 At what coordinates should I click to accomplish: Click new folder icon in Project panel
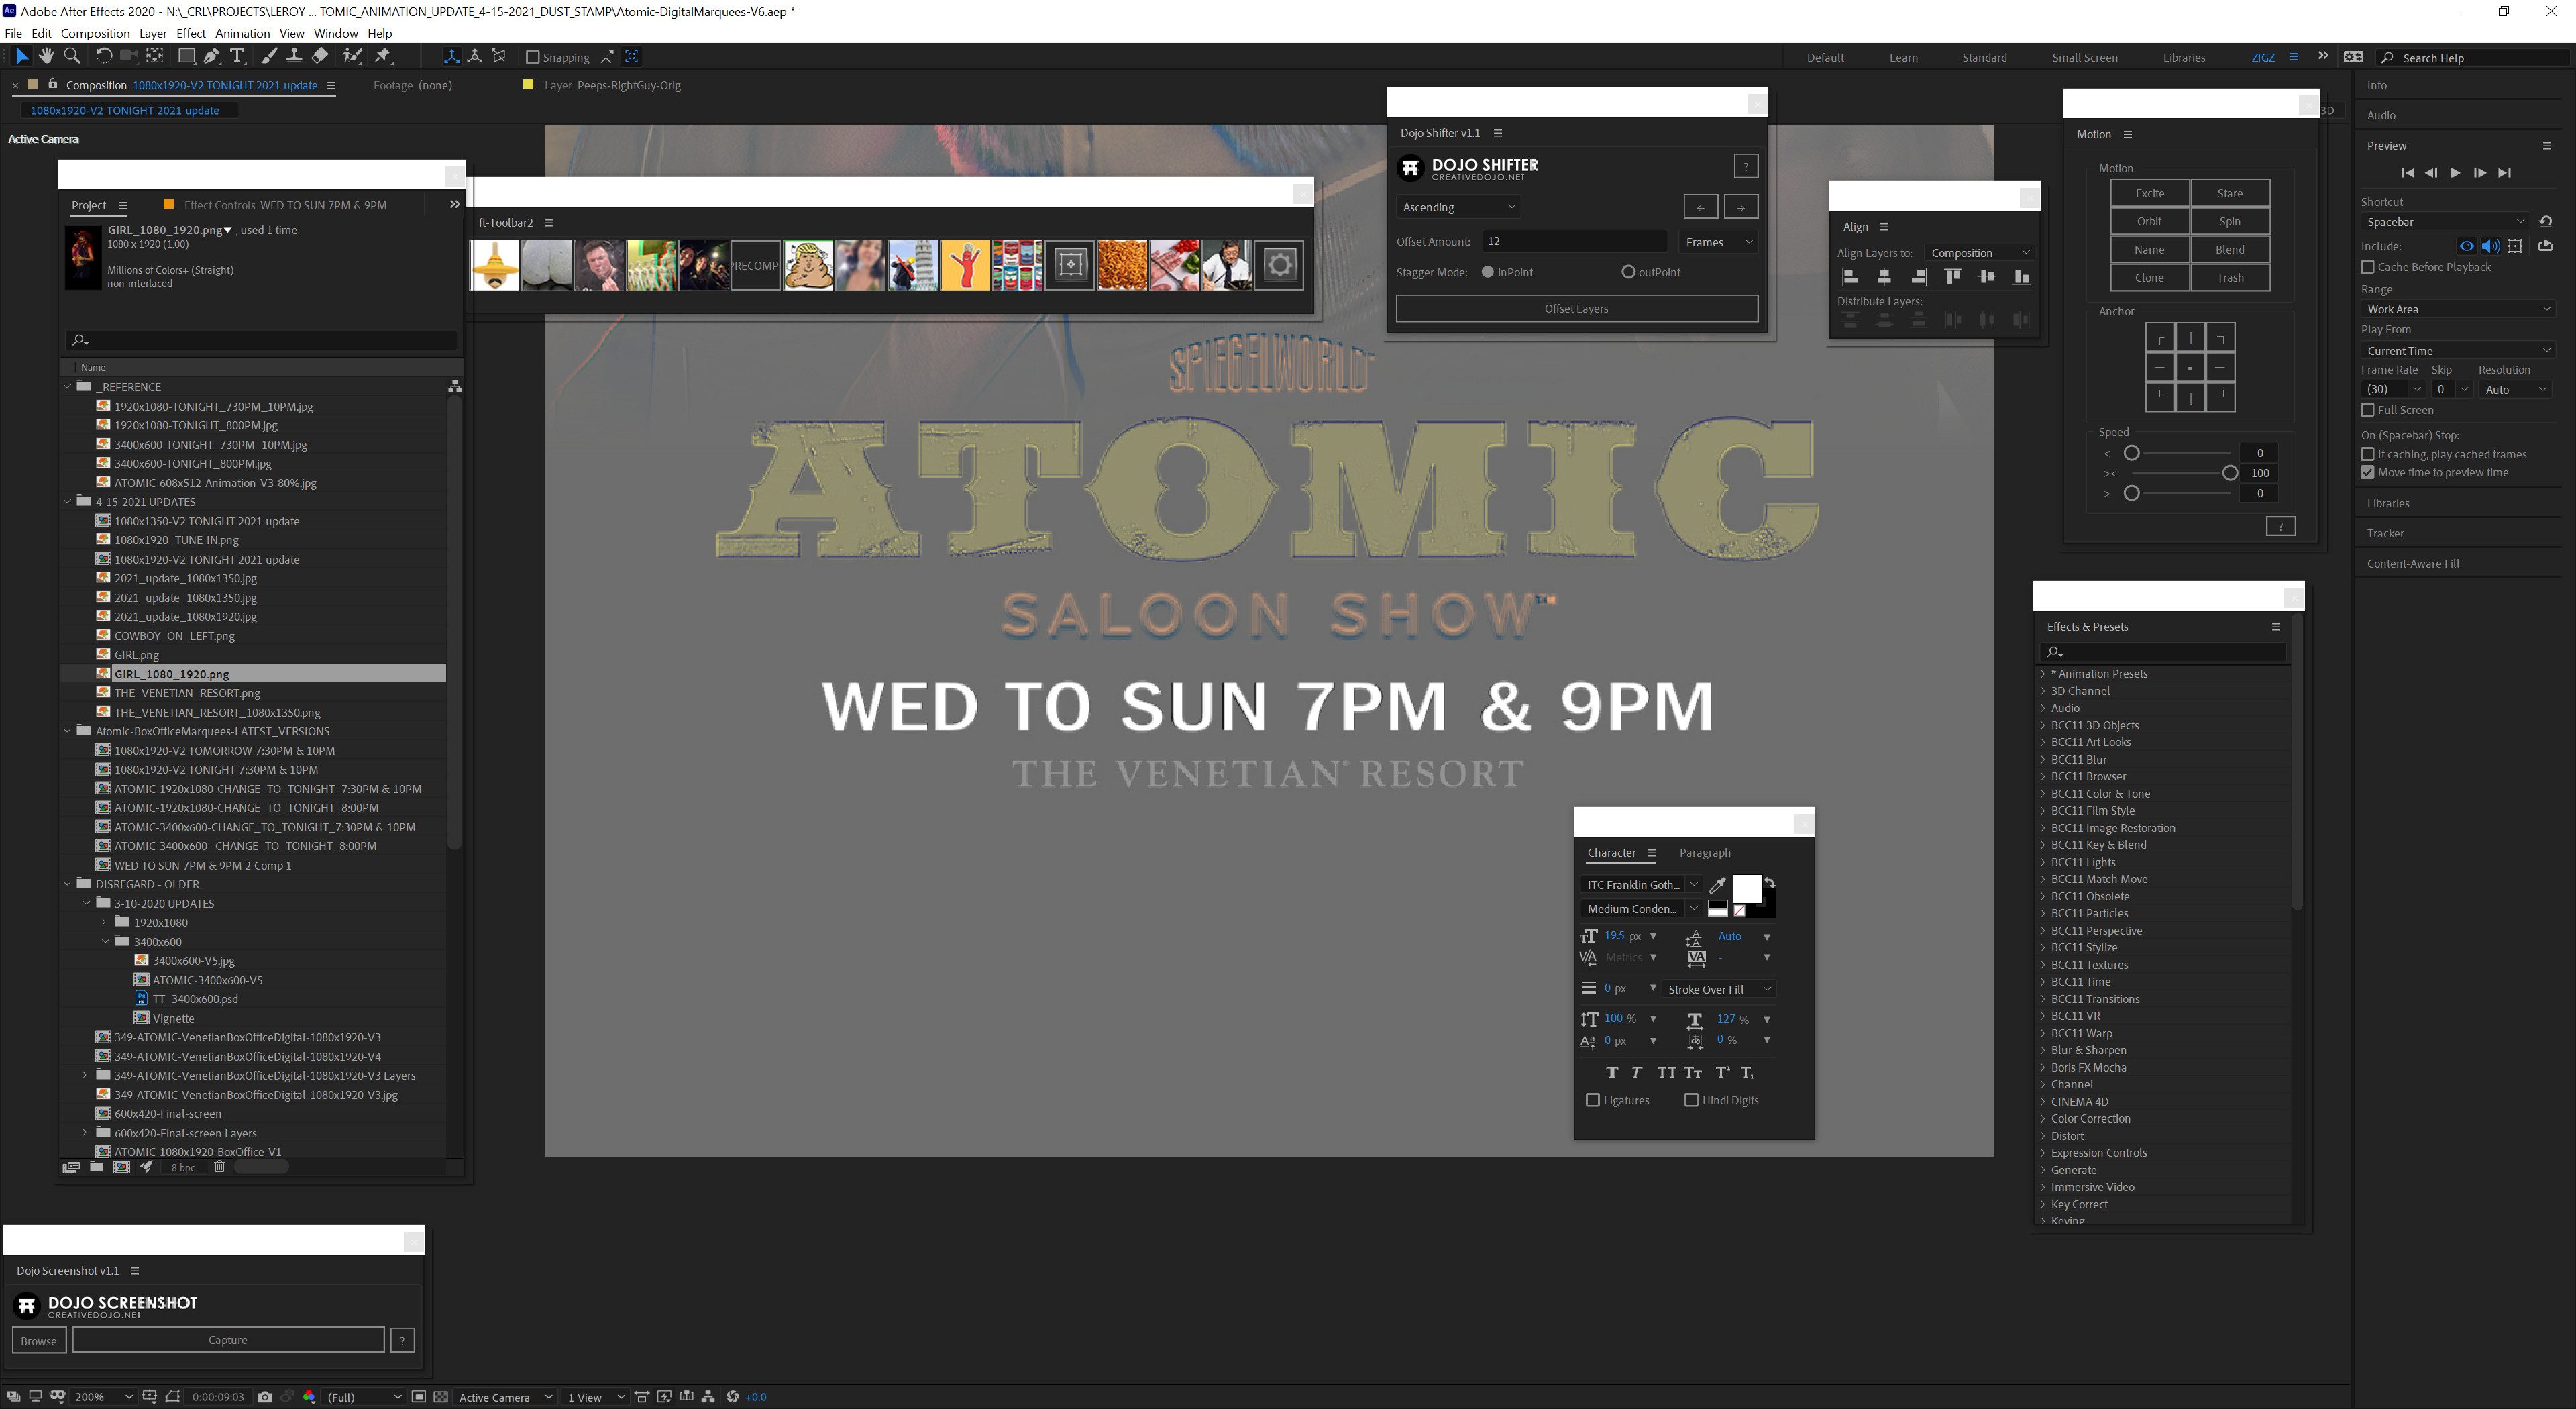[96, 1167]
